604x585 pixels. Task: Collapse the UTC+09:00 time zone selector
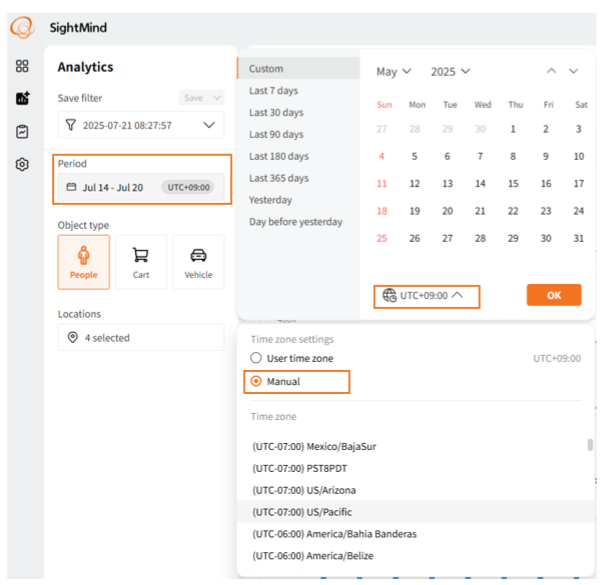click(425, 296)
